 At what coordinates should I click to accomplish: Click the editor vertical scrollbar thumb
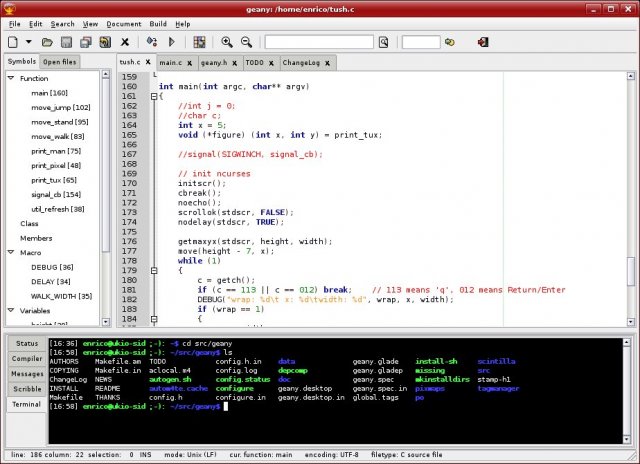(x=631, y=271)
